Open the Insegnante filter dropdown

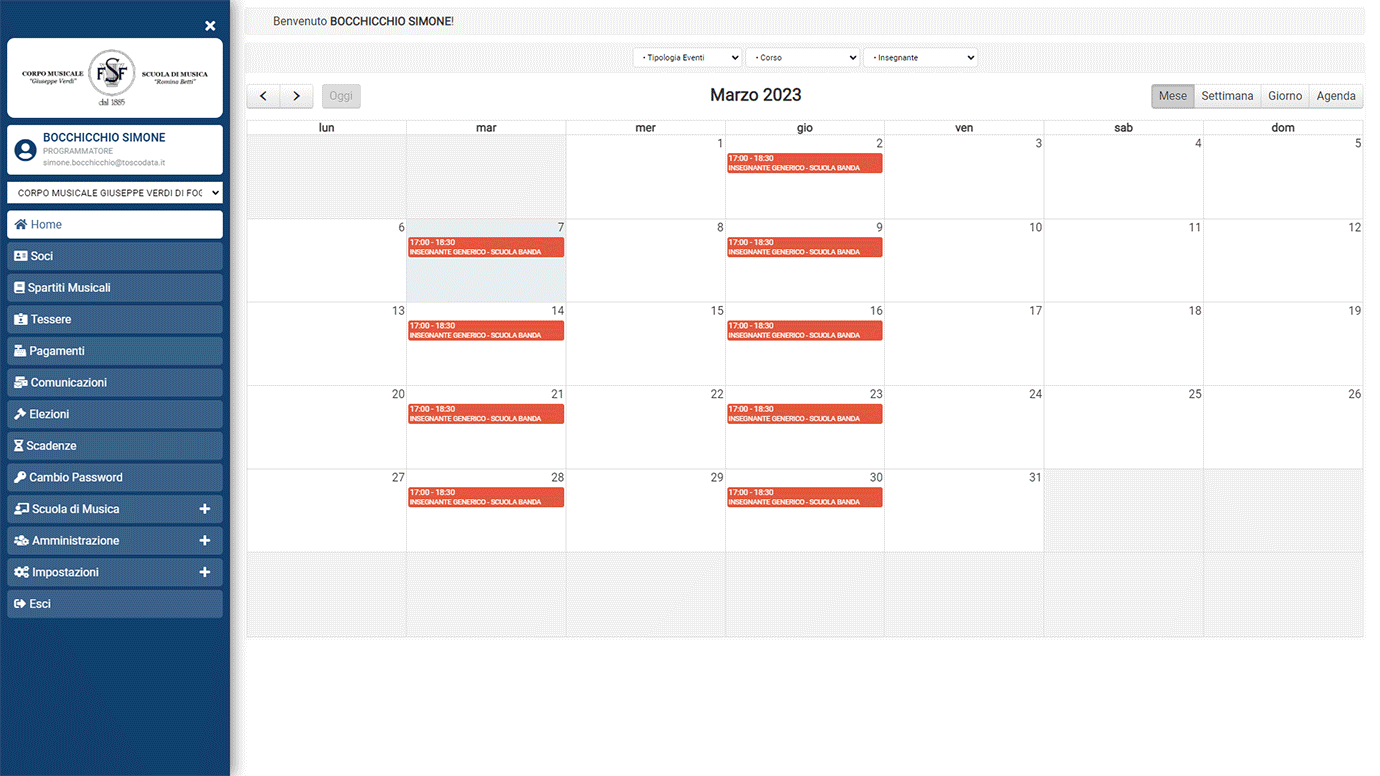[x=920, y=58]
